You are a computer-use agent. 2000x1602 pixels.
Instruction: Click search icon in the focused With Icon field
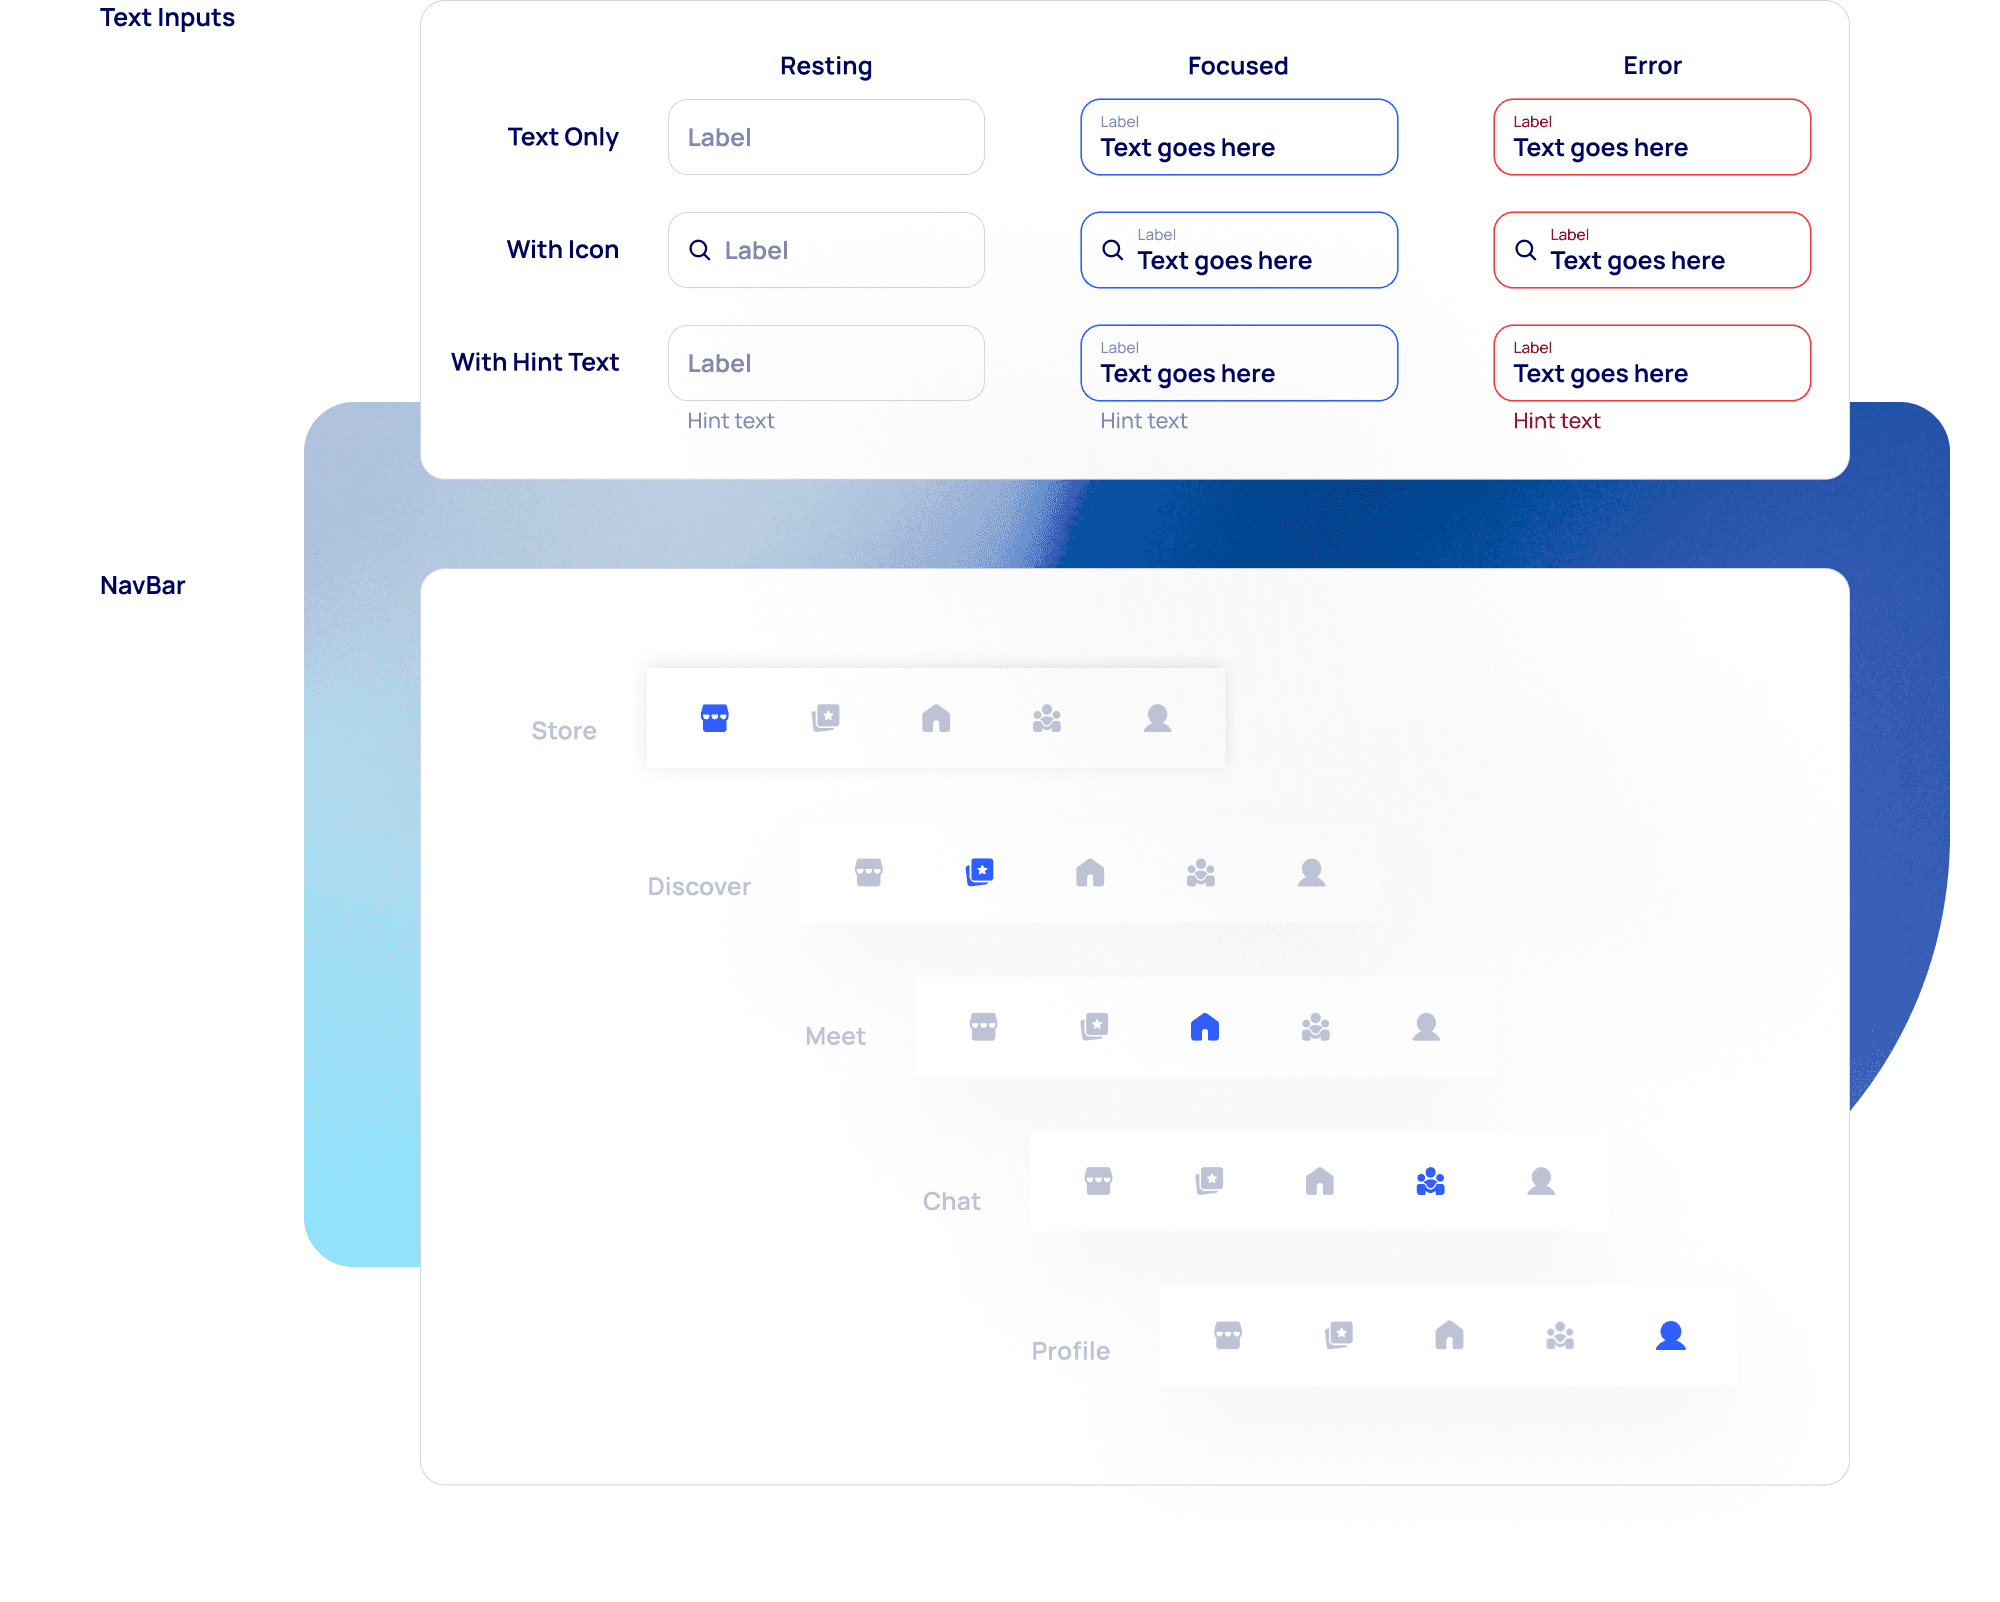point(1112,250)
